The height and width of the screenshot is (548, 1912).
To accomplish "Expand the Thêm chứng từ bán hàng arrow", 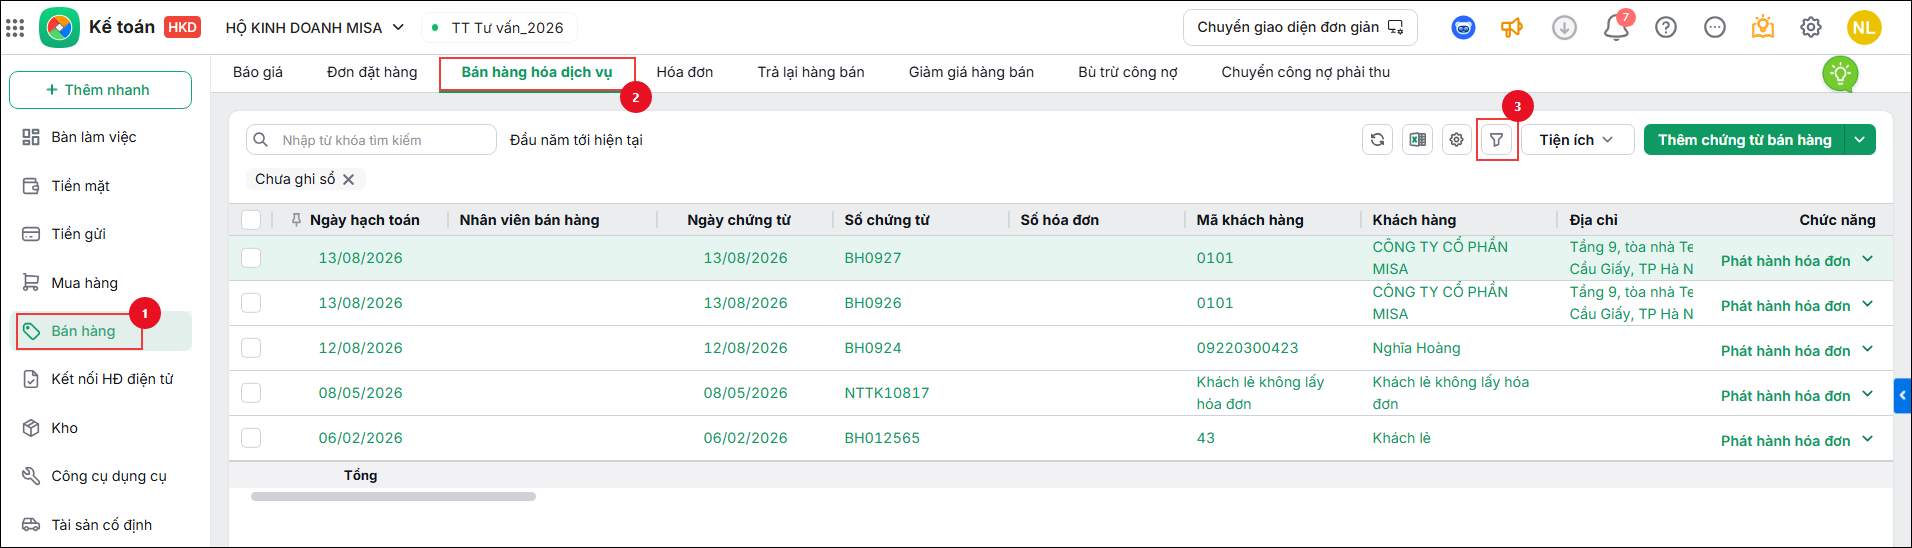I will pos(1860,140).
